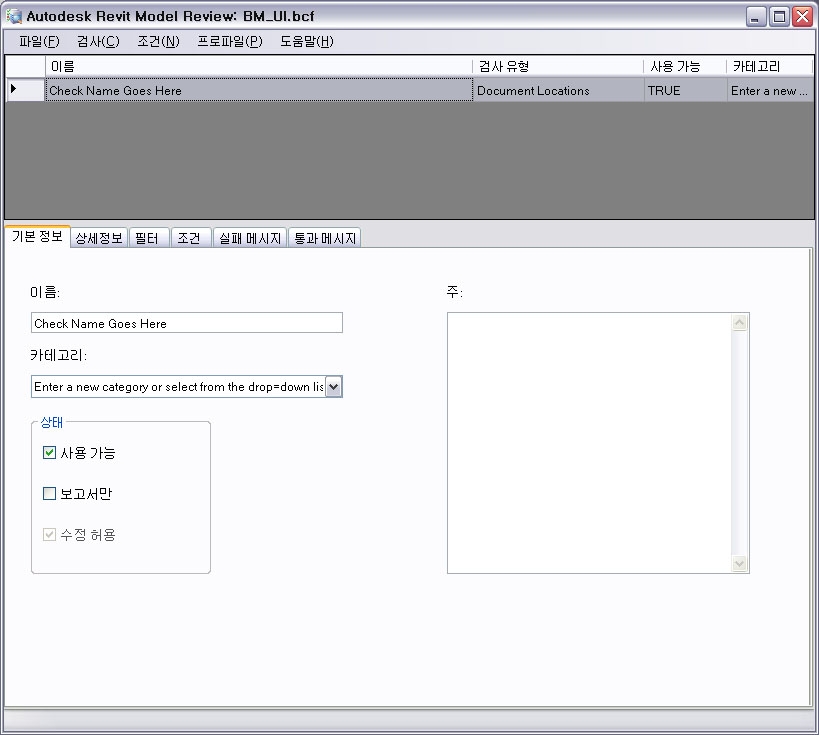
Task: Open the 도움말(H) menu
Action: pos(307,41)
